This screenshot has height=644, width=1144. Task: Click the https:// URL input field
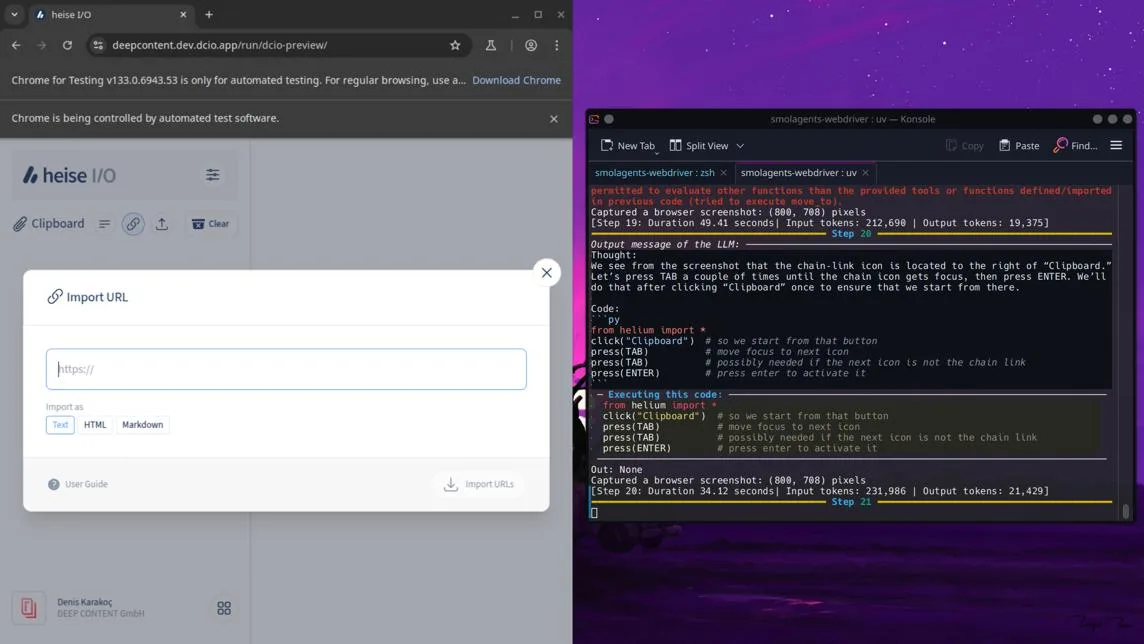pos(286,369)
